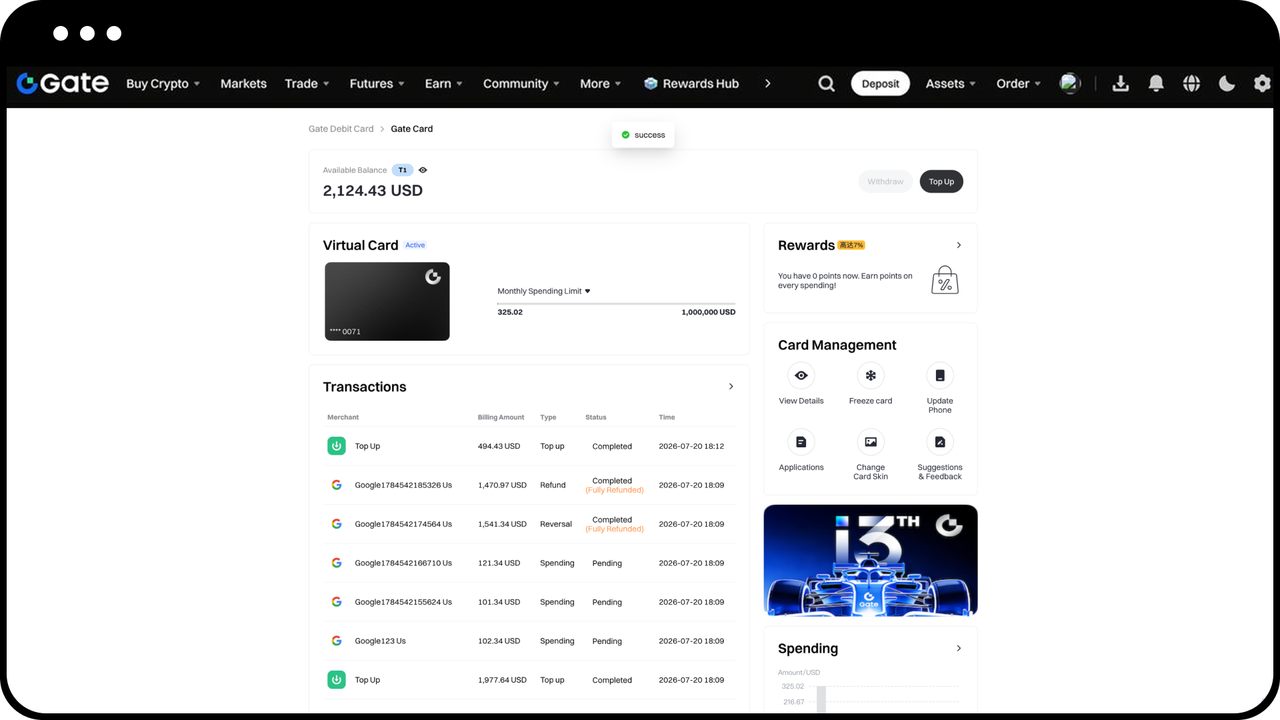Click the Monthly Spending Limit progress bar
Viewport: 1280px width, 720px height.
click(x=616, y=303)
